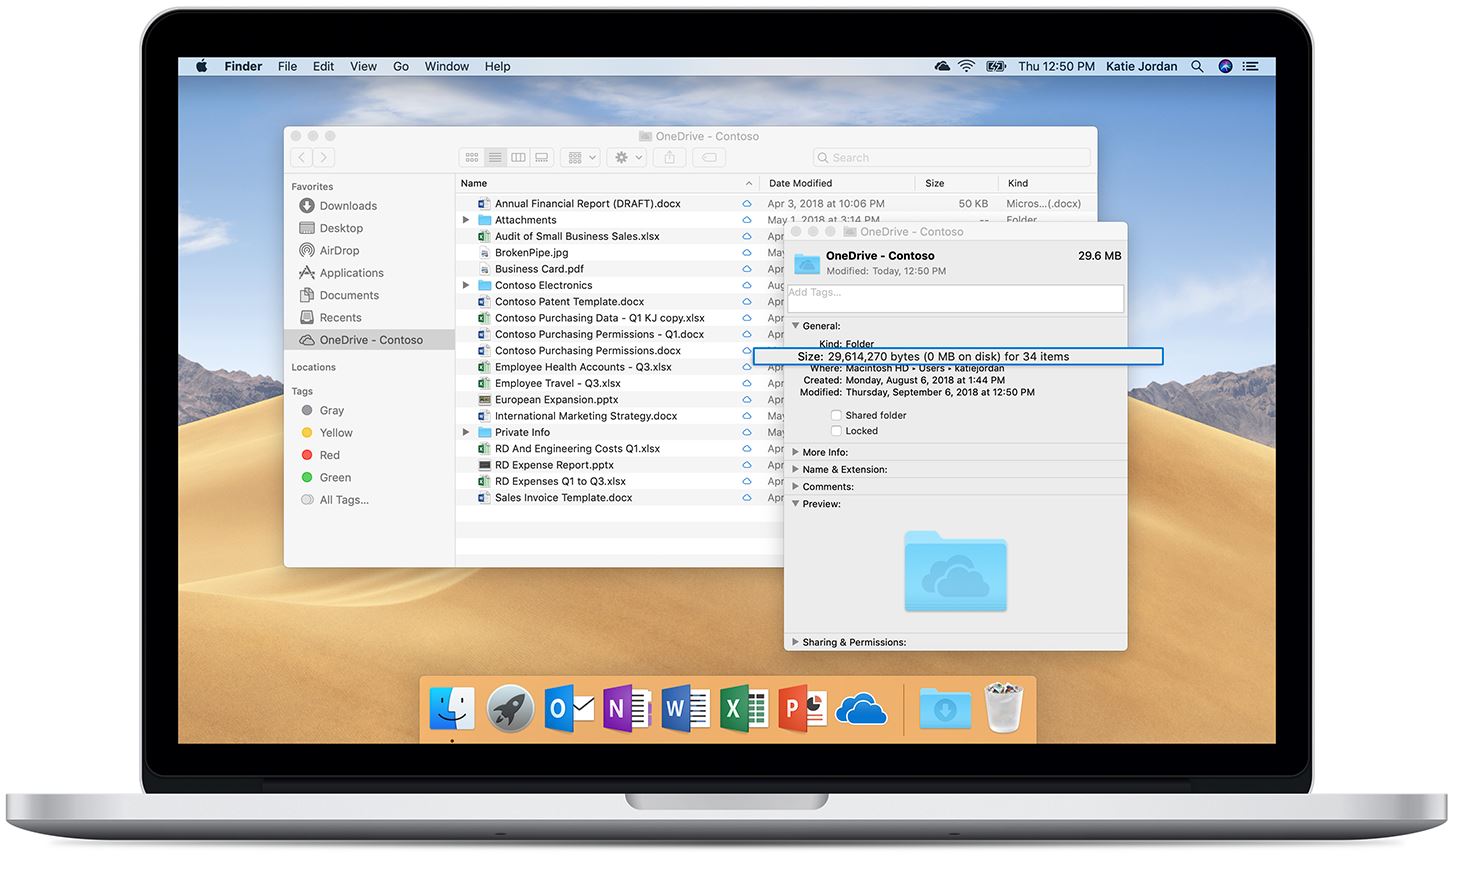This screenshot has width=1469, height=878.
Task: Expand the Contoso Electronics folder
Action: pos(466,285)
